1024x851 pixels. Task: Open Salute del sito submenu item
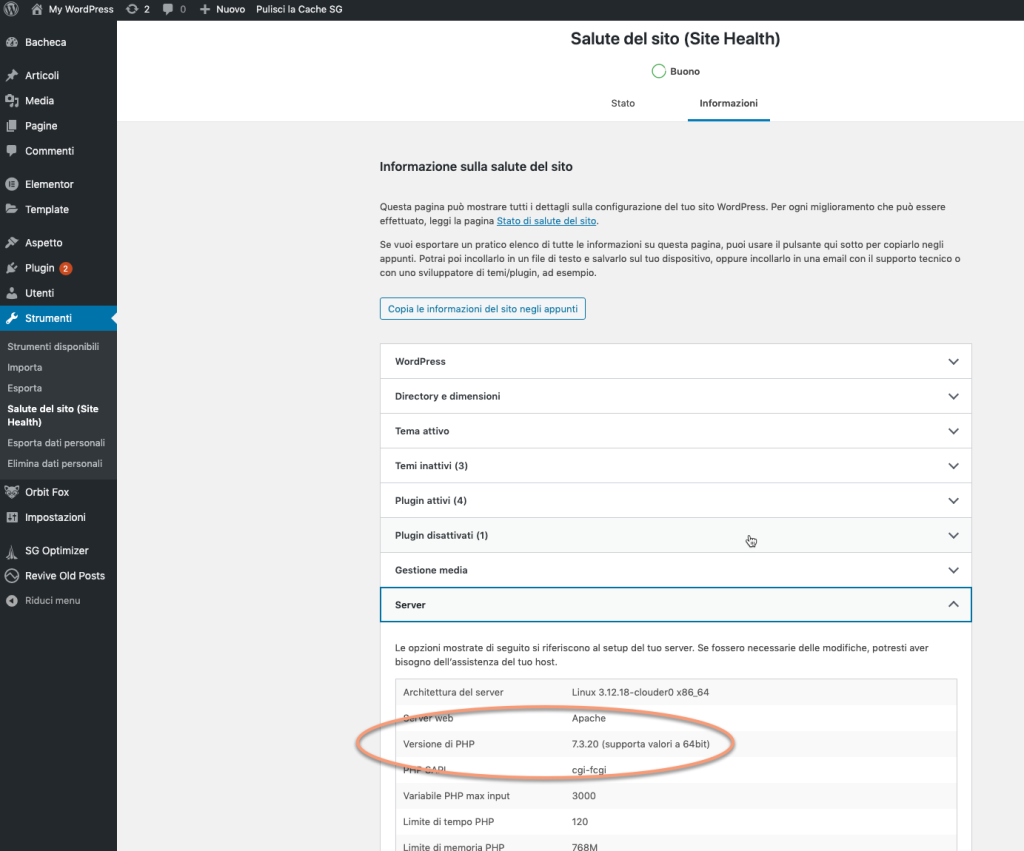click(x=53, y=415)
